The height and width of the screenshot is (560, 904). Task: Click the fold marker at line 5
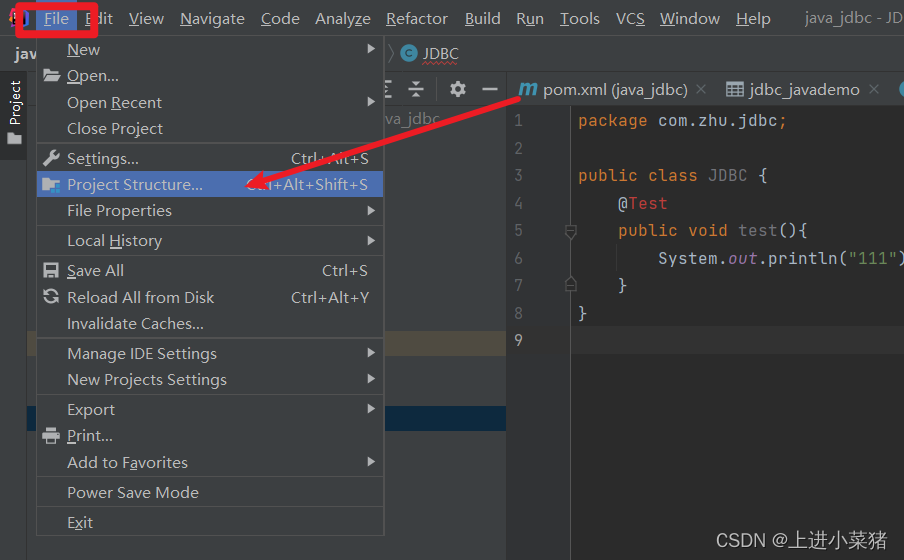(571, 231)
